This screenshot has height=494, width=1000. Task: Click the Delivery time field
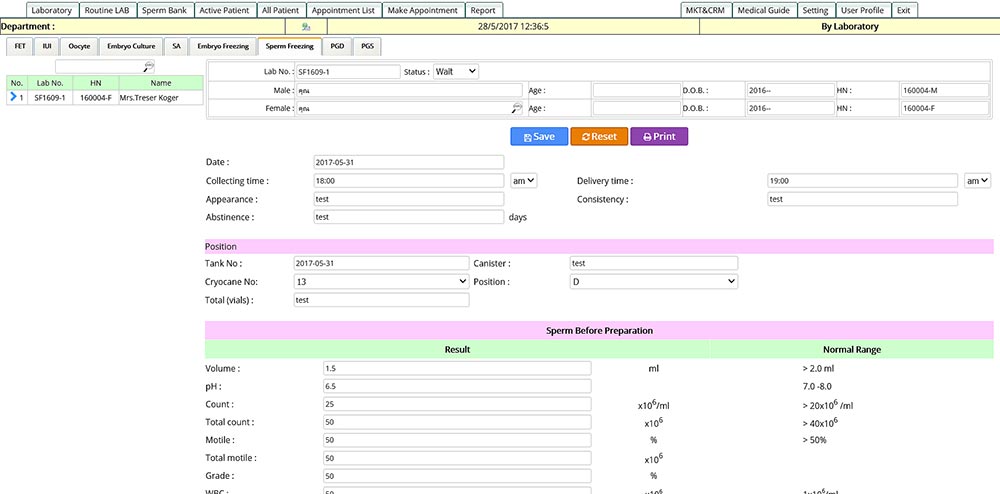pos(862,181)
